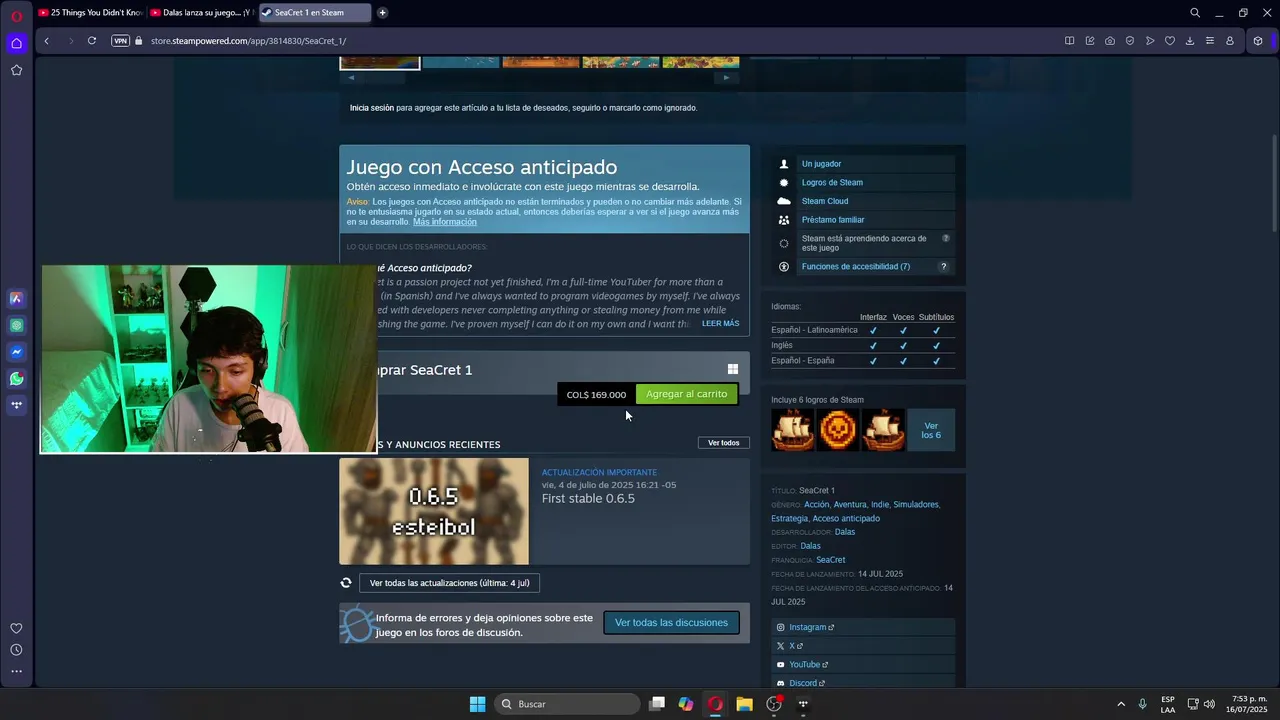Screen dimensions: 1280x720
Task: Open 'Simuladores' genre link
Action: pyautogui.click(x=916, y=505)
